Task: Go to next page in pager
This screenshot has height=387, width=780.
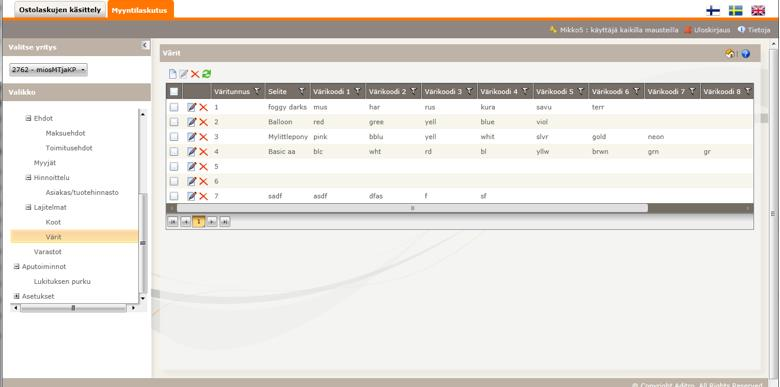Action: click(x=212, y=222)
